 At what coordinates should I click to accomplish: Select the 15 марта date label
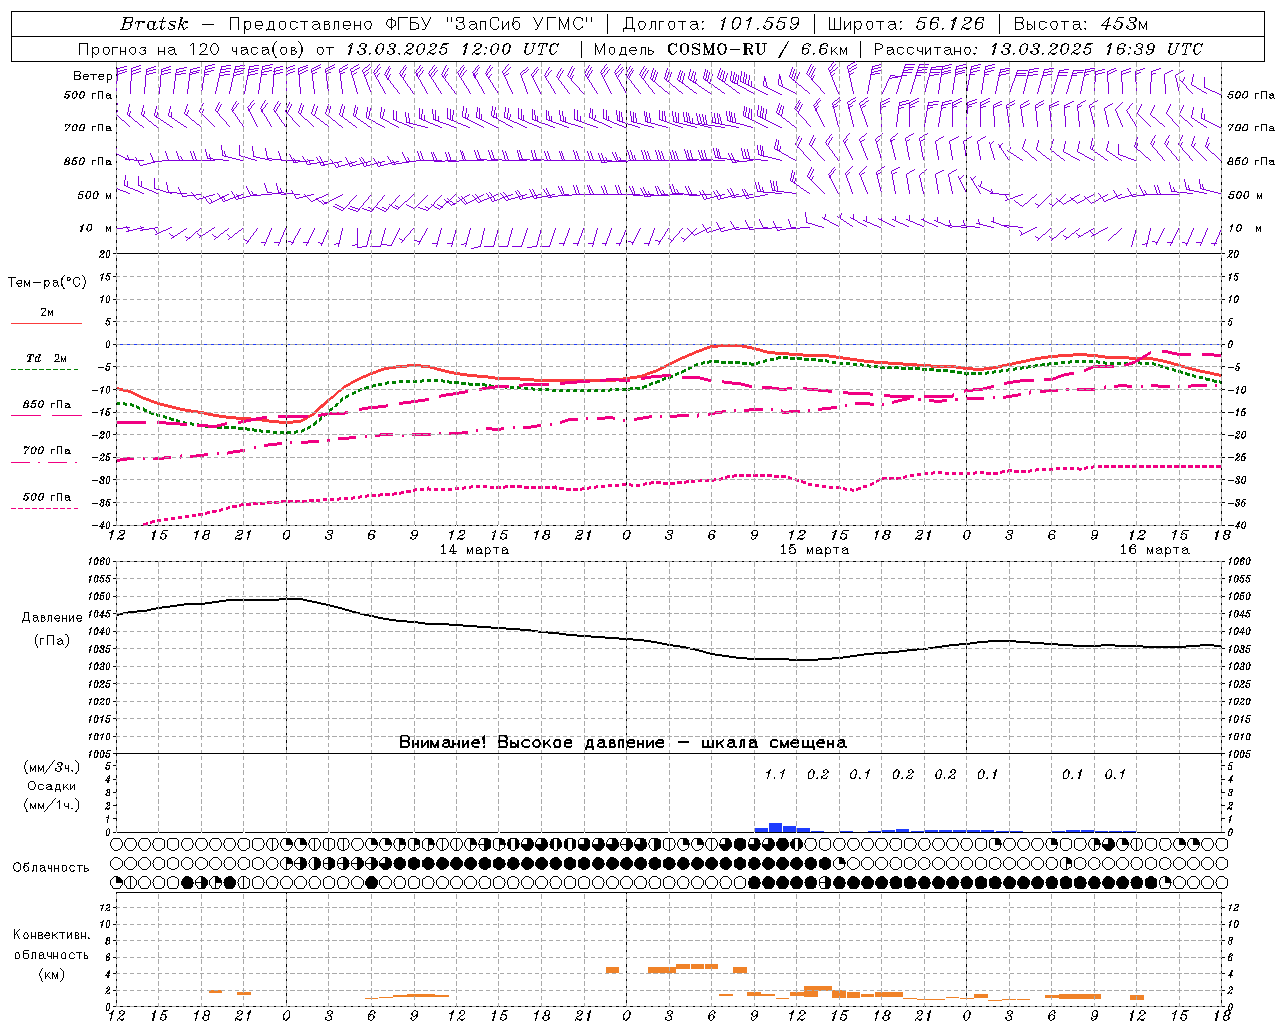click(x=814, y=550)
